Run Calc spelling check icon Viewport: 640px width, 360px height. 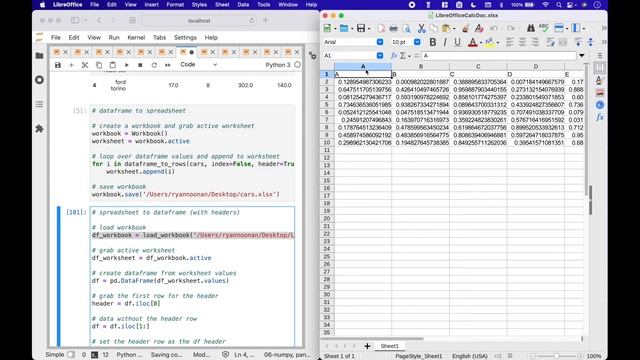pos(544,28)
